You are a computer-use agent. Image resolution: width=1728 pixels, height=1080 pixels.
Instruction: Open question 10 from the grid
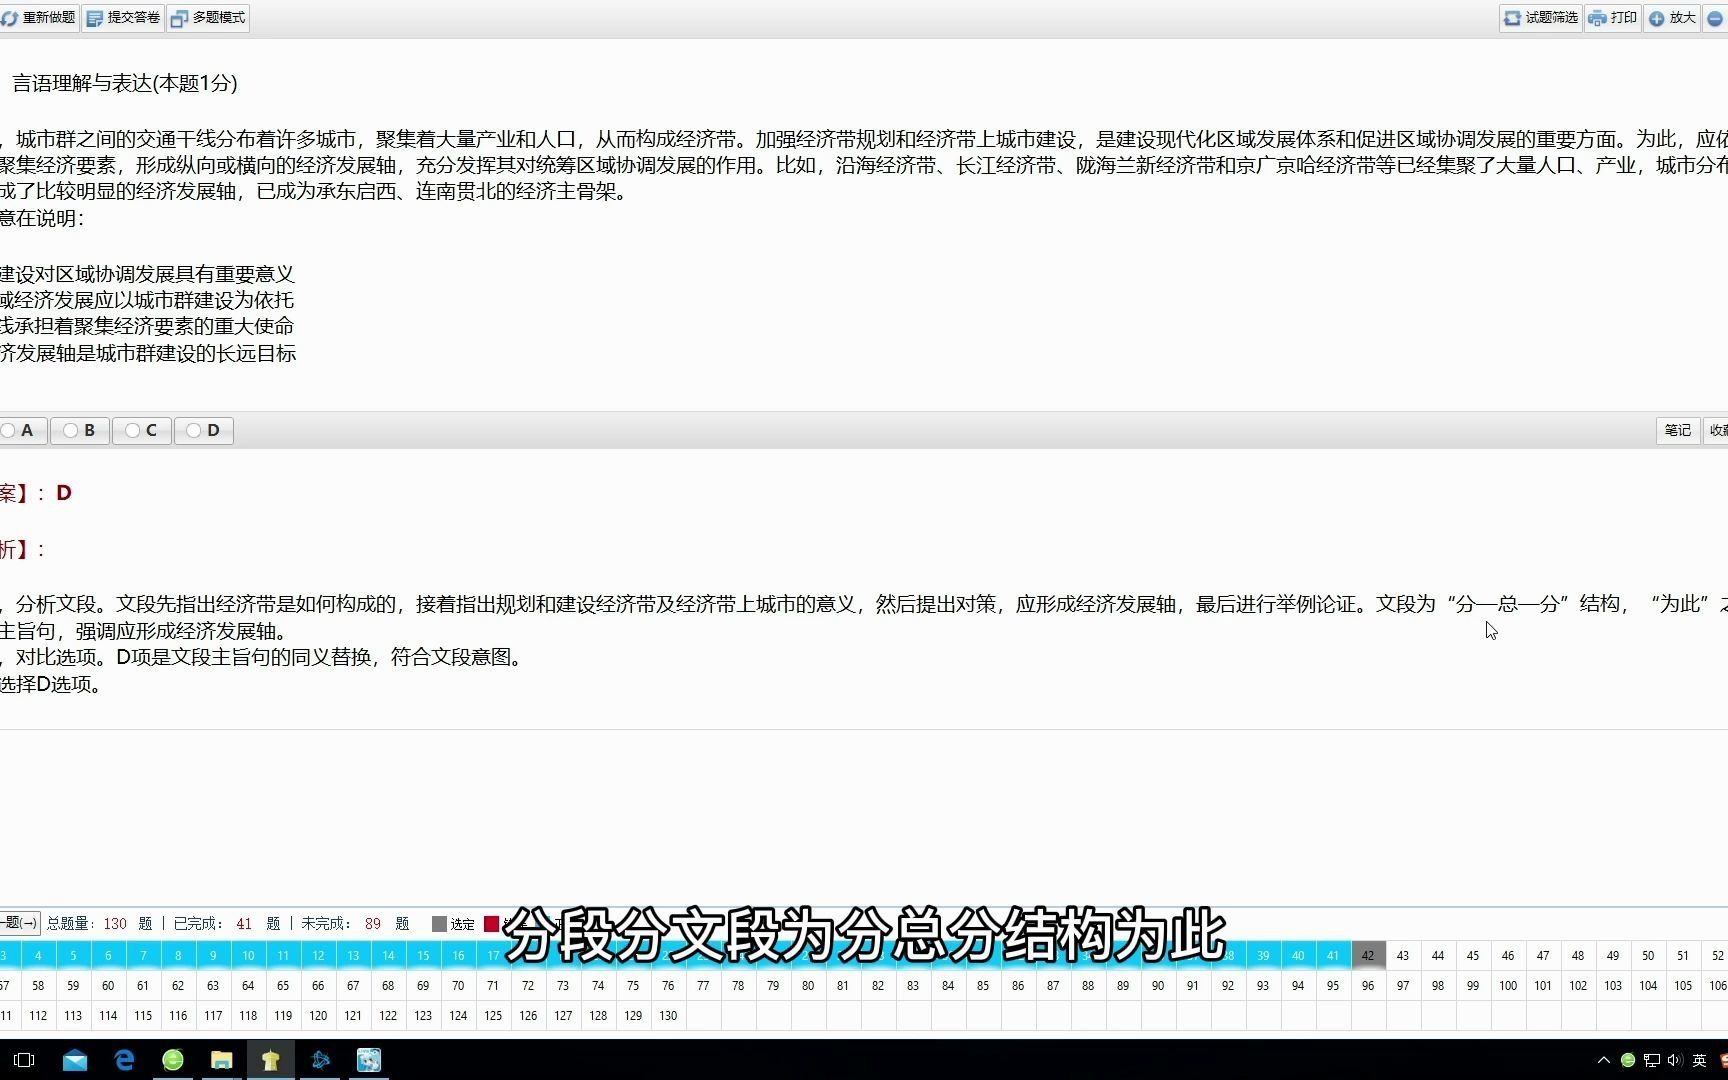[x=248, y=955]
